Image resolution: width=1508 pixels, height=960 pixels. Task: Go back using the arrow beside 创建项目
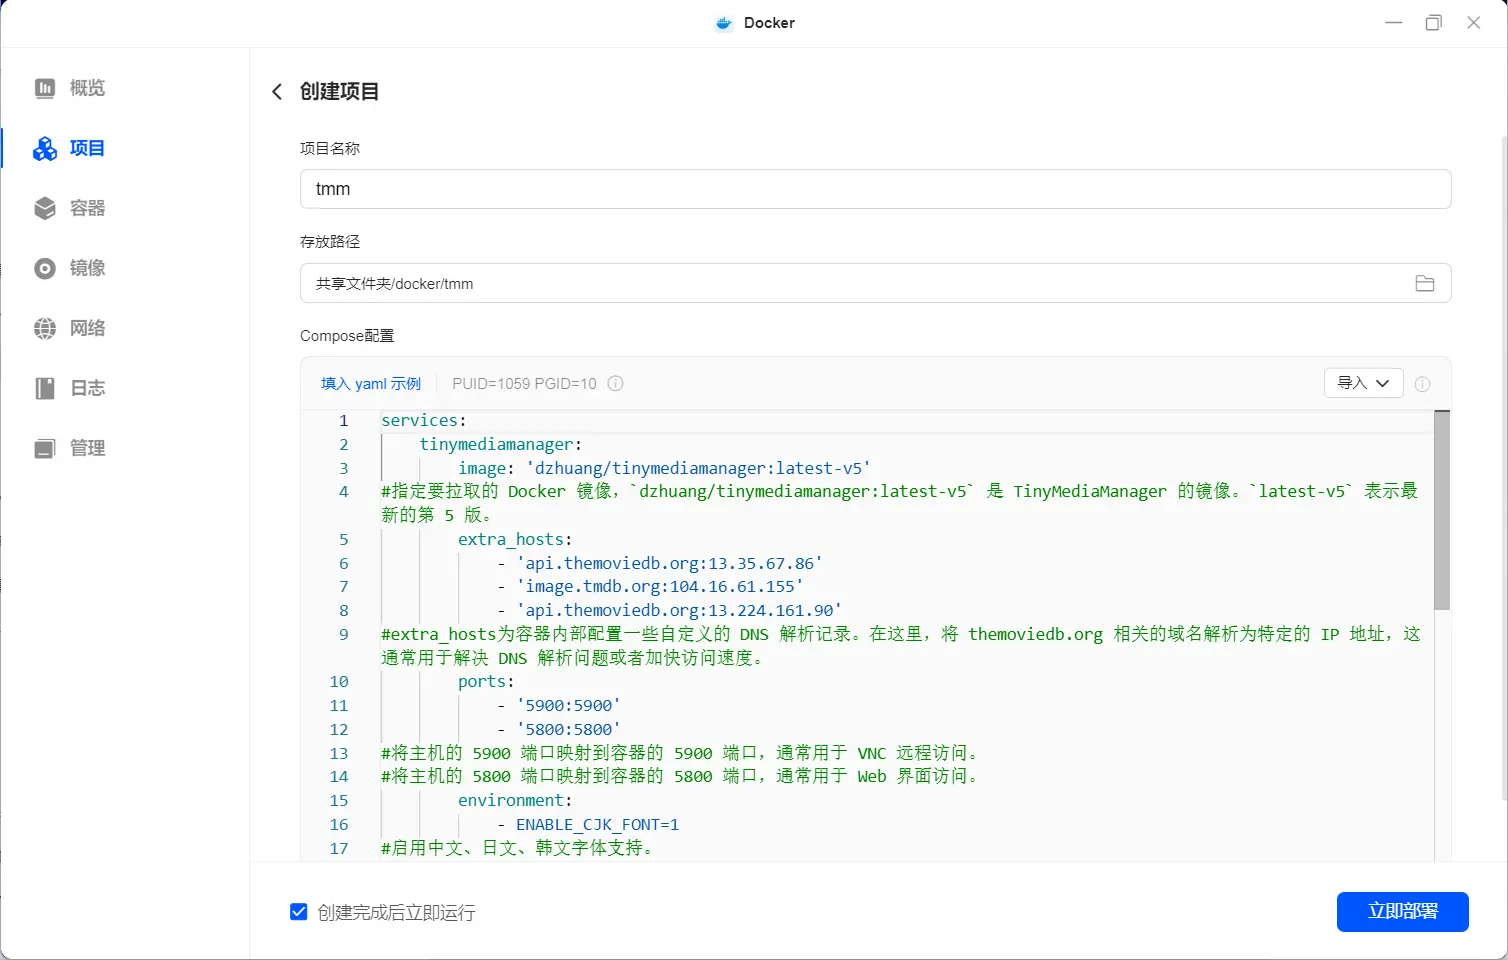(x=277, y=92)
